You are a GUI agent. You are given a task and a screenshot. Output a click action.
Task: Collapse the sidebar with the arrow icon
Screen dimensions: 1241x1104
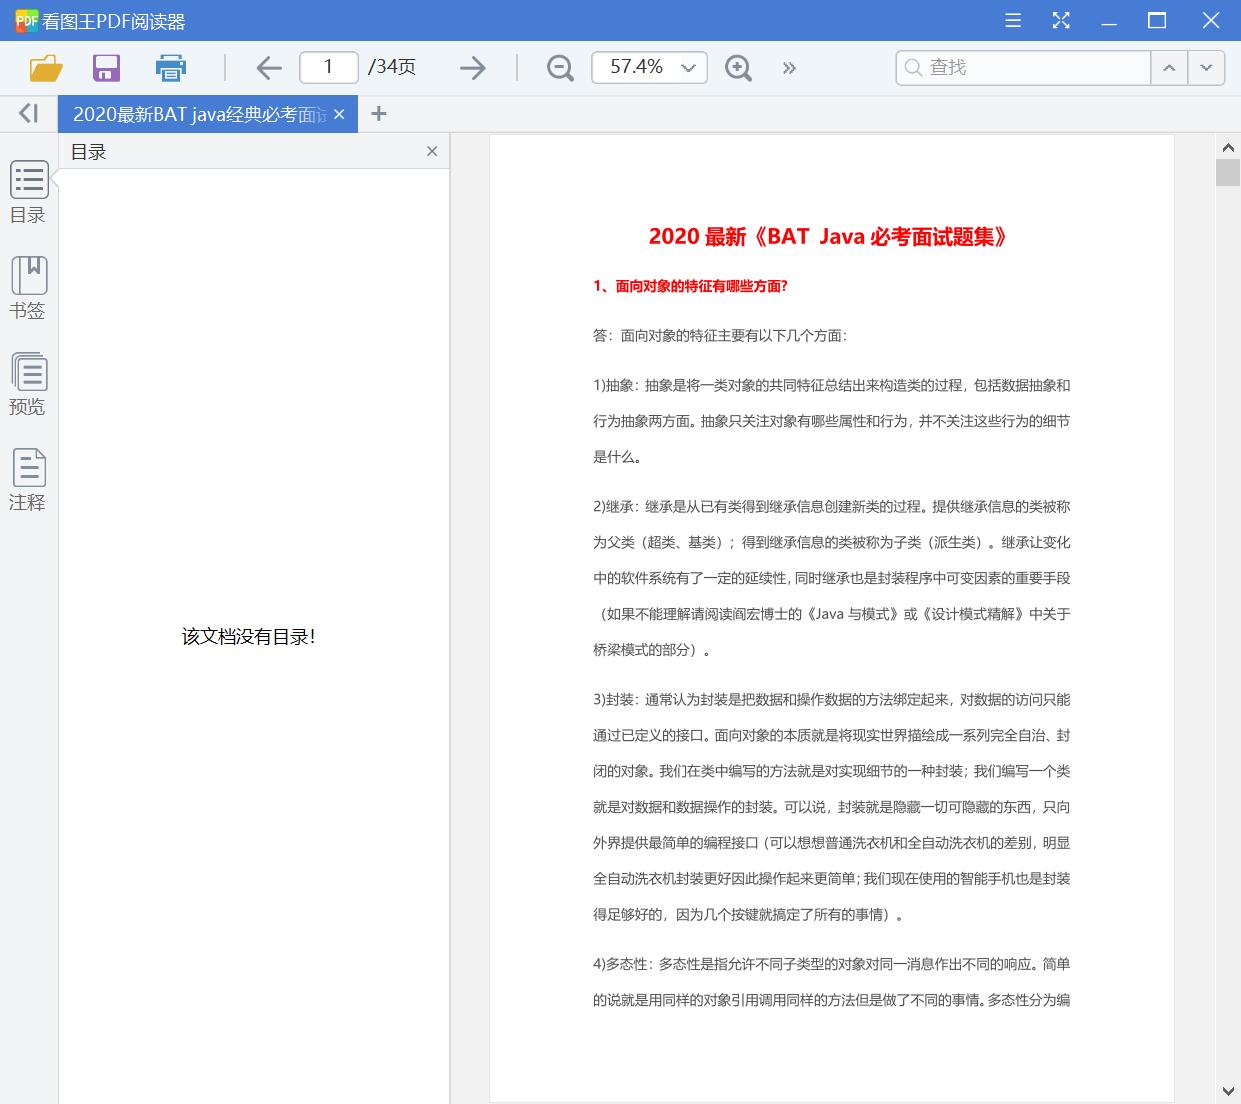(x=28, y=113)
